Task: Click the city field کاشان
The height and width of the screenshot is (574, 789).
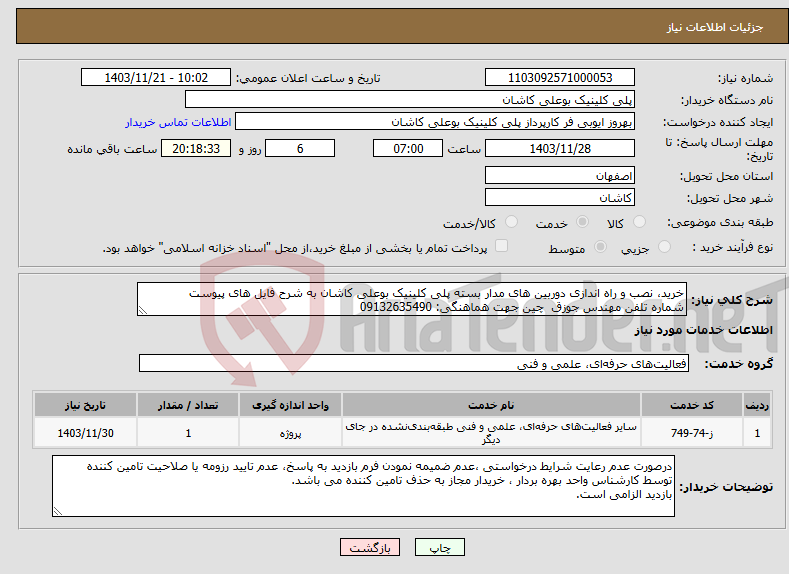Action: [560, 197]
